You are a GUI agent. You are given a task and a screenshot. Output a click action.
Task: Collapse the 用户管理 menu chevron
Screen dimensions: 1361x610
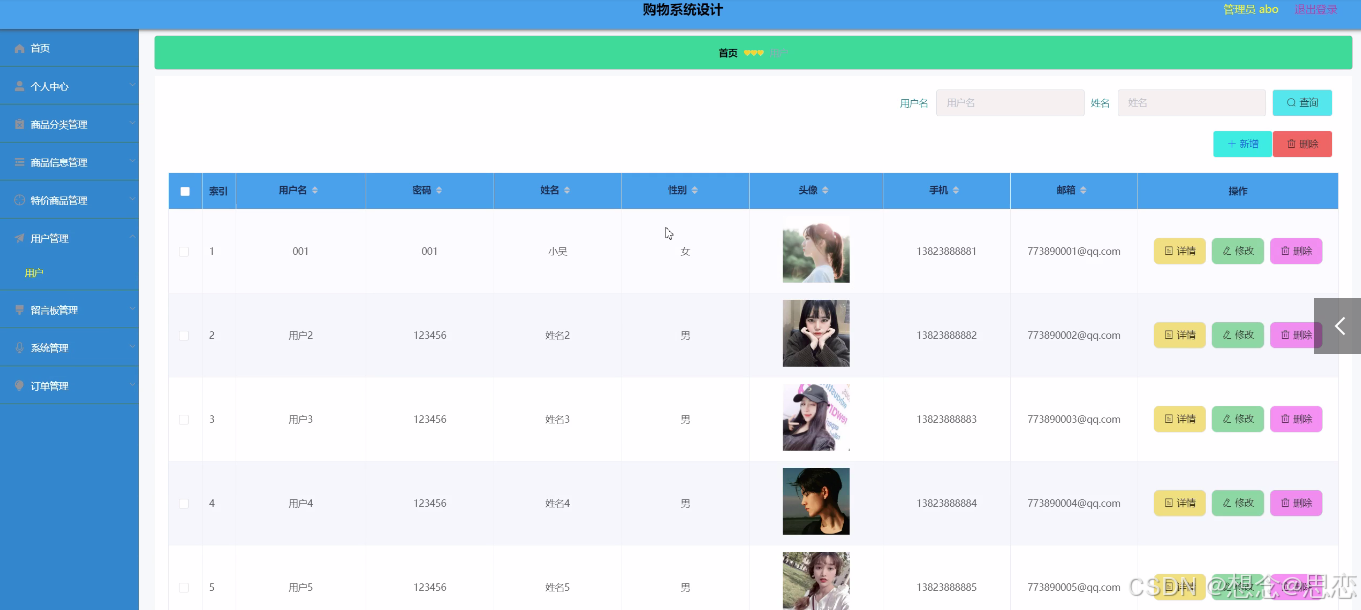pyautogui.click(x=131, y=238)
